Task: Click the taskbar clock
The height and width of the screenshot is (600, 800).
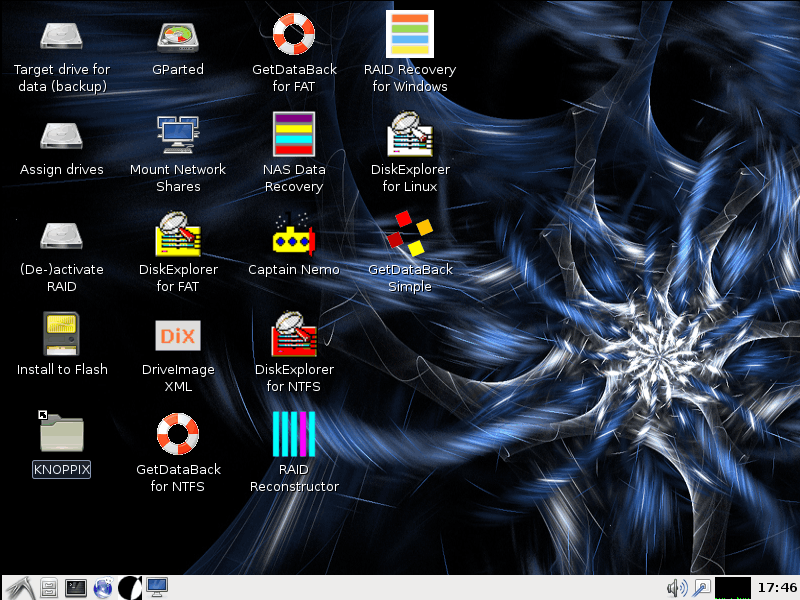Action: click(777, 587)
